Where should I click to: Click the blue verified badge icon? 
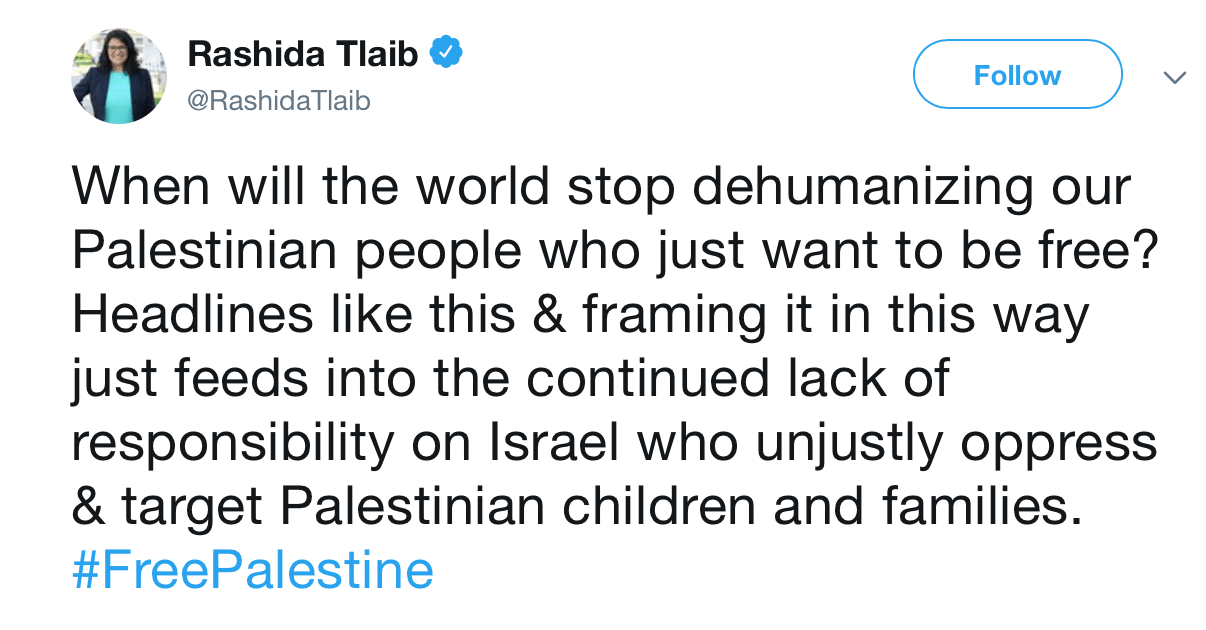(x=445, y=53)
